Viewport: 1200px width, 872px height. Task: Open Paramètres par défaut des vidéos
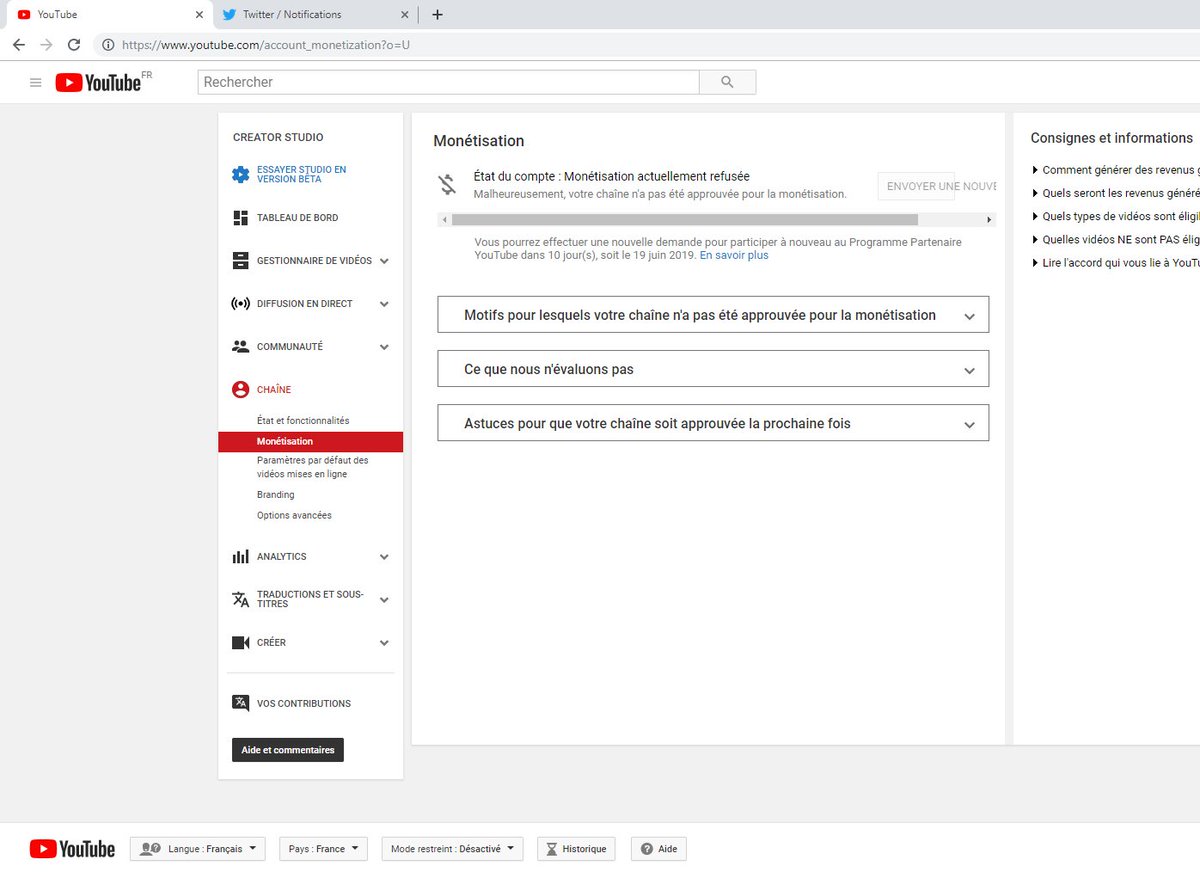point(313,467)
